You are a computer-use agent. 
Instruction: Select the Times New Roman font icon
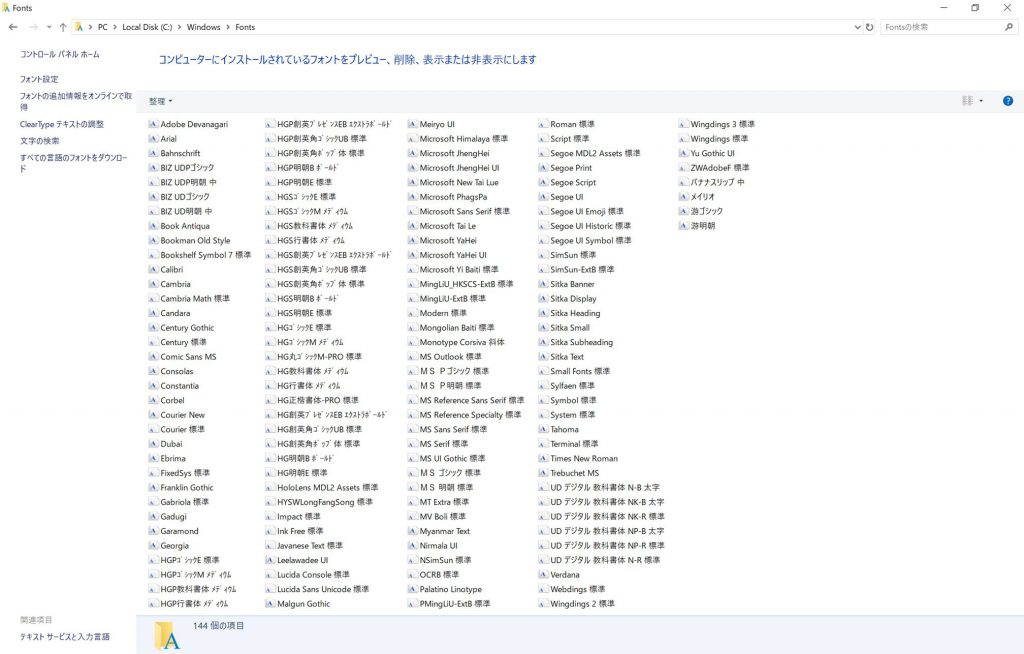pos(543,458)
